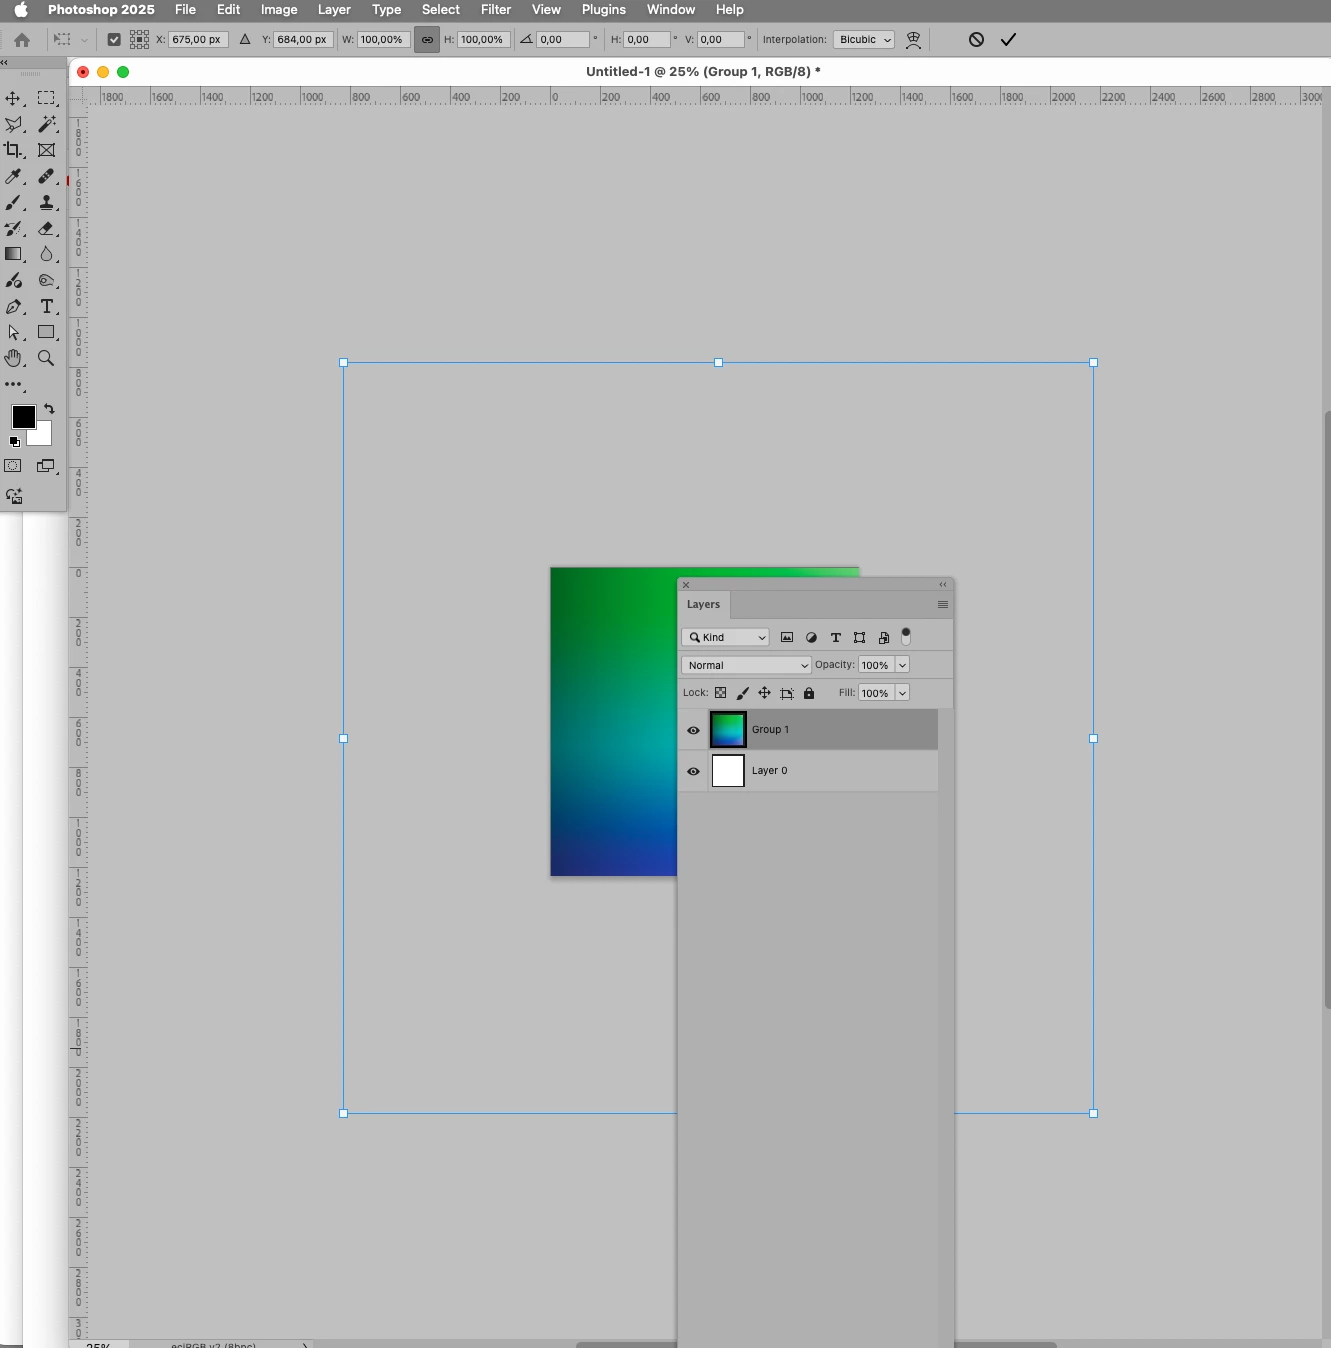The height and width of the screenshot is (1348, 1331).
Task: Click the X position field
Action: [x=198, y=40]
